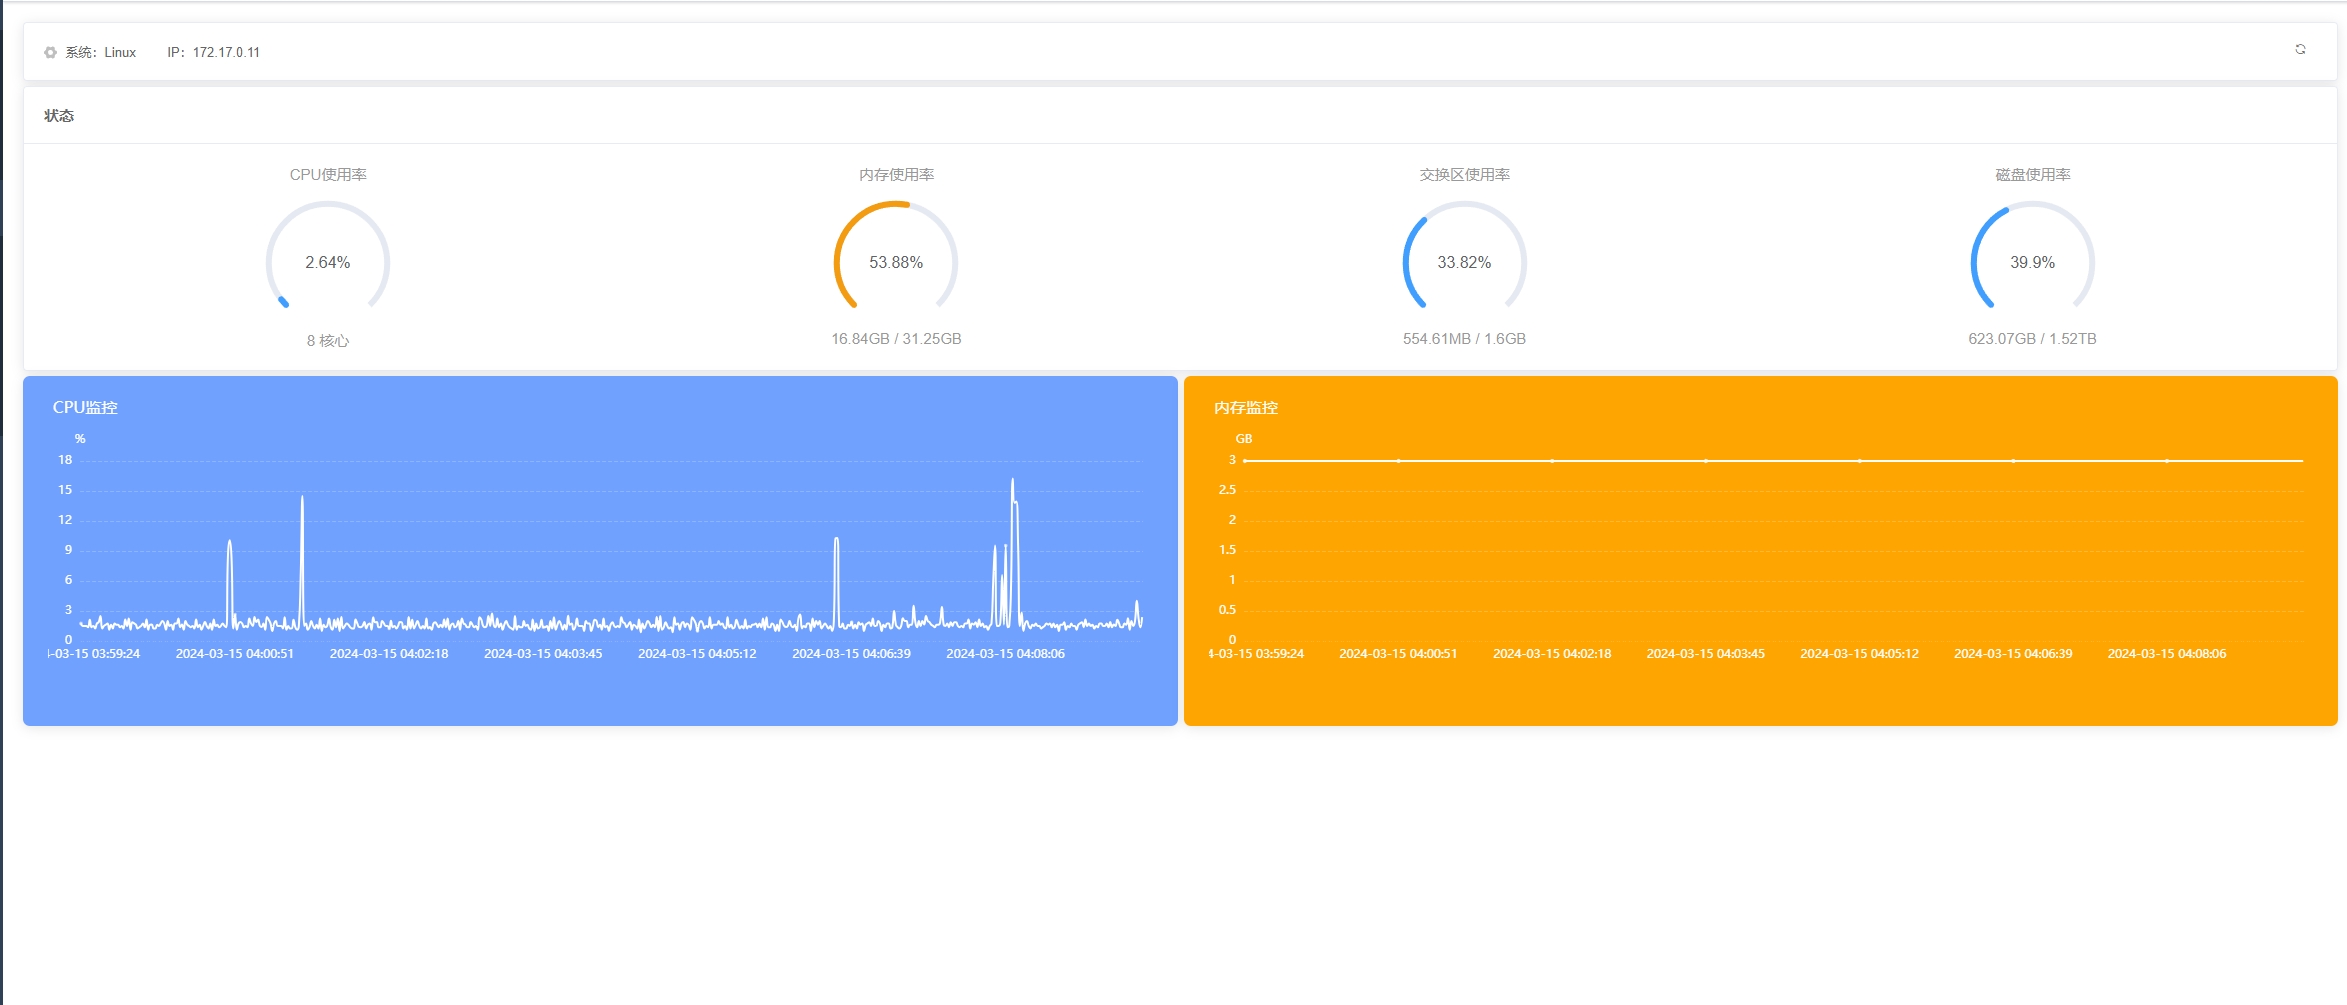Click CPU chart x-axis label 2024-03-15 04:05:12
This screenshot has height=1005, width=2347.
(x=697, y=653)
